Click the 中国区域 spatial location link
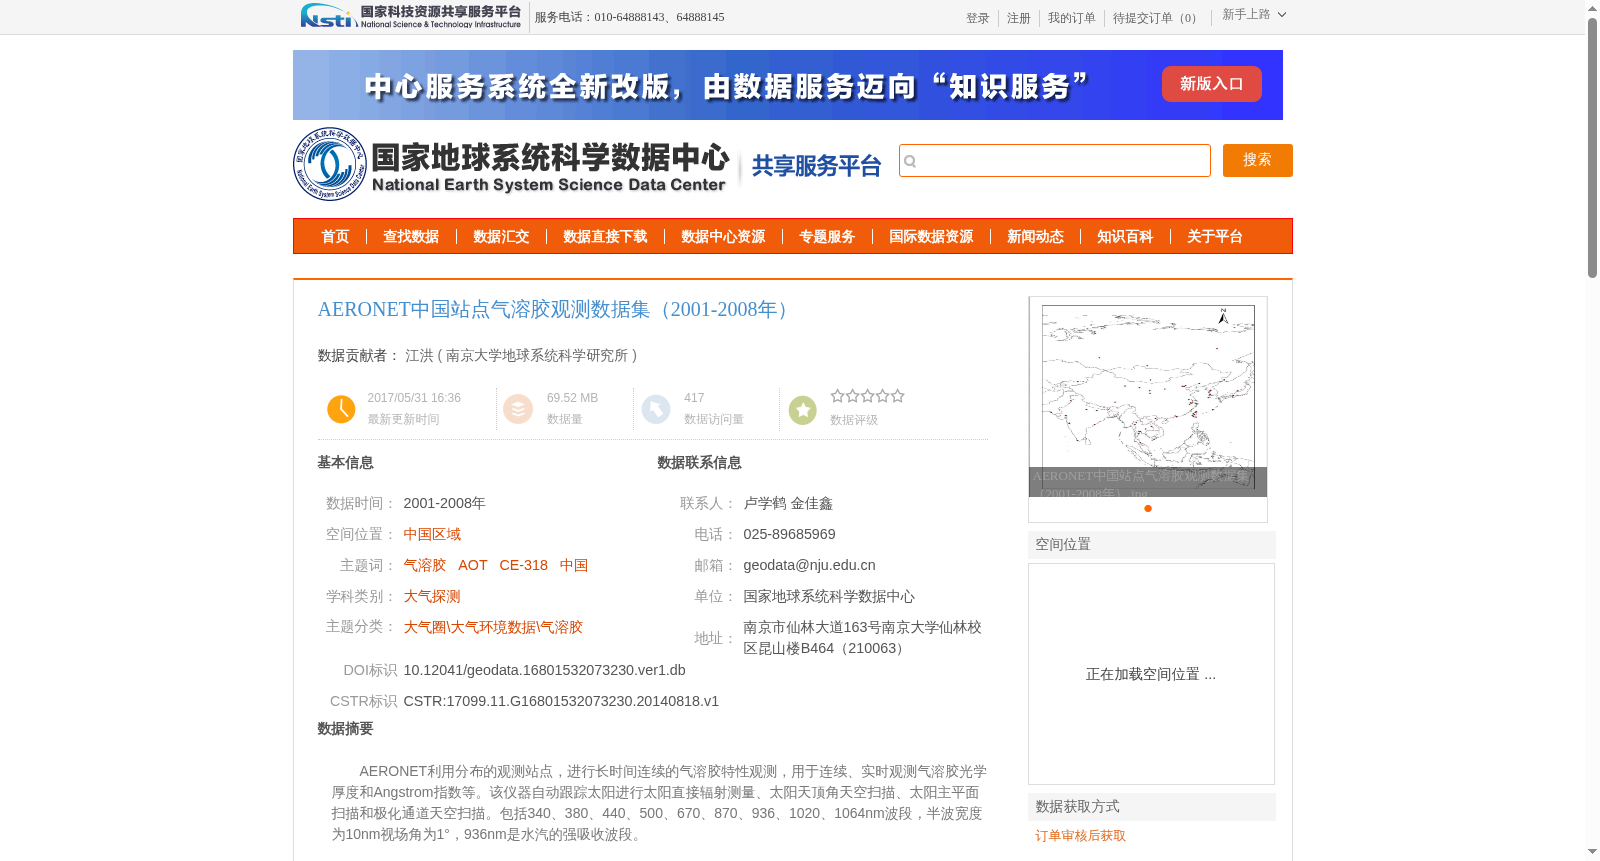This screenshot has height=861, width=1600. [432, 534]
